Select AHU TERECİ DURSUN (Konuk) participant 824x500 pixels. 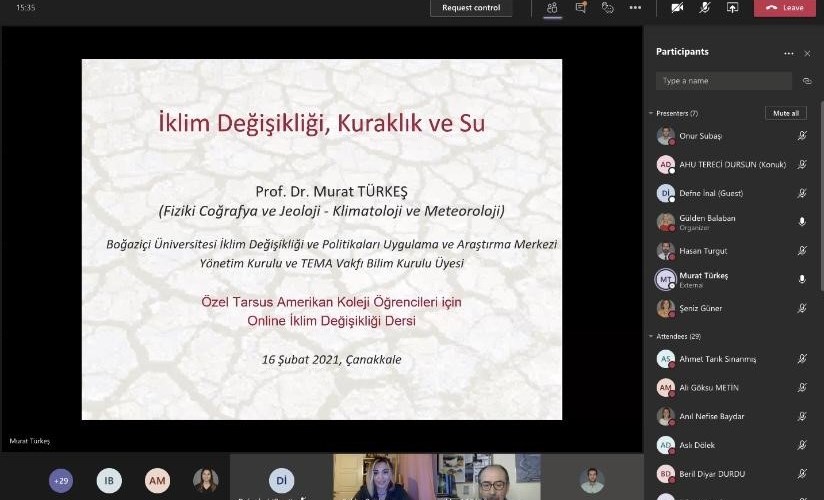tap(733, 165)
